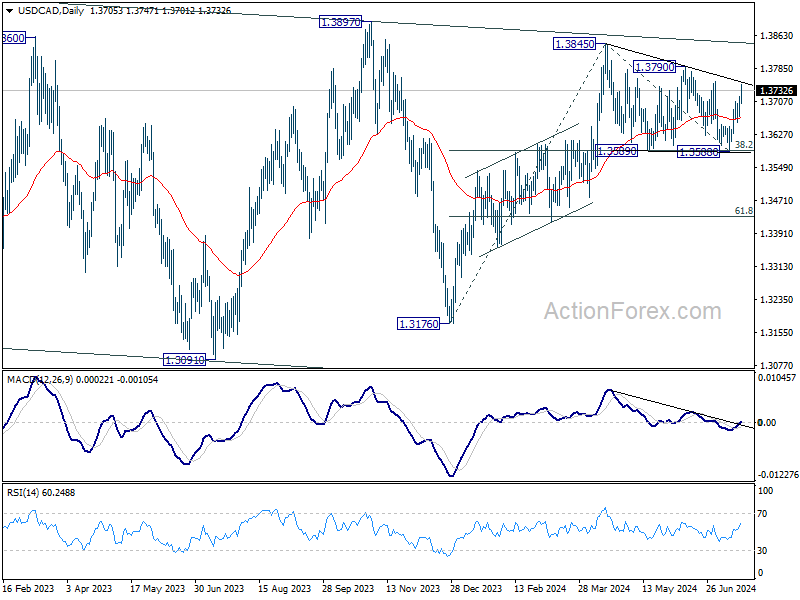Click '30' on the RSI axis
800x600 pixels.
point(762,551)
